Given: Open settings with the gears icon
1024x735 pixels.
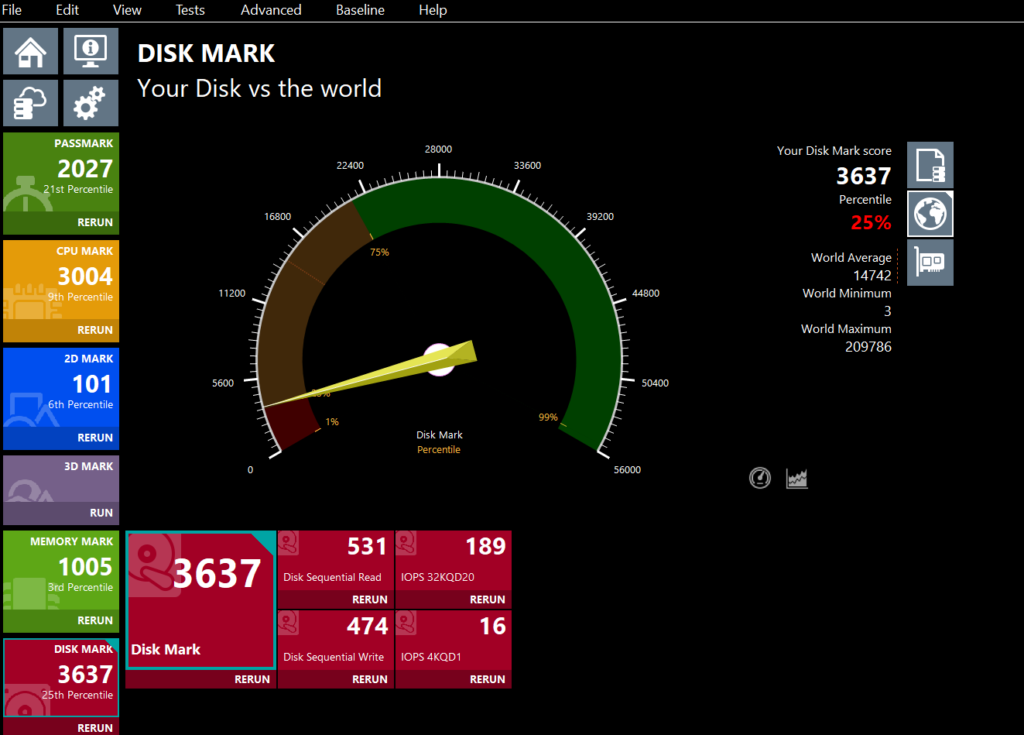Looking at the screenshot, I should pyautogui.click(x=91, y=103).
